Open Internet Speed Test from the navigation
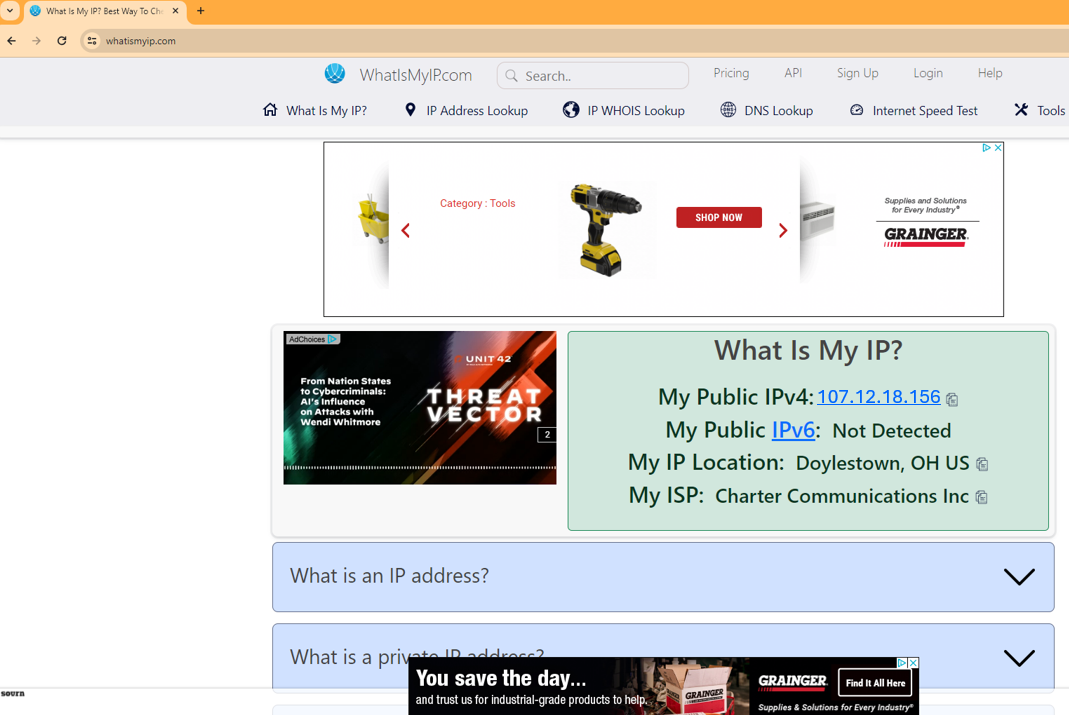This screenshot has height=715, width=1069. pyautogui.click(x=925, y=110)
